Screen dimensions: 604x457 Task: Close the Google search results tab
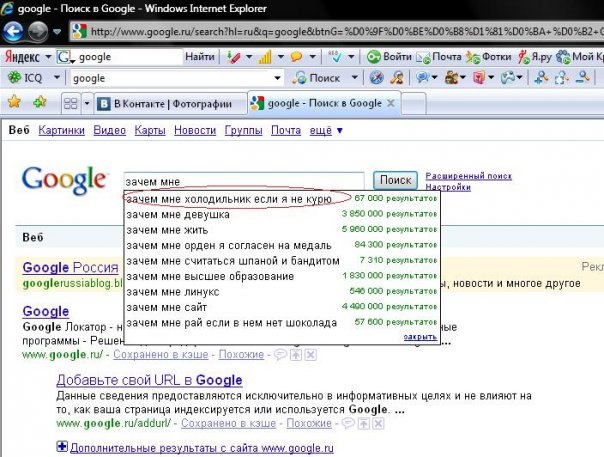(391, 102)
